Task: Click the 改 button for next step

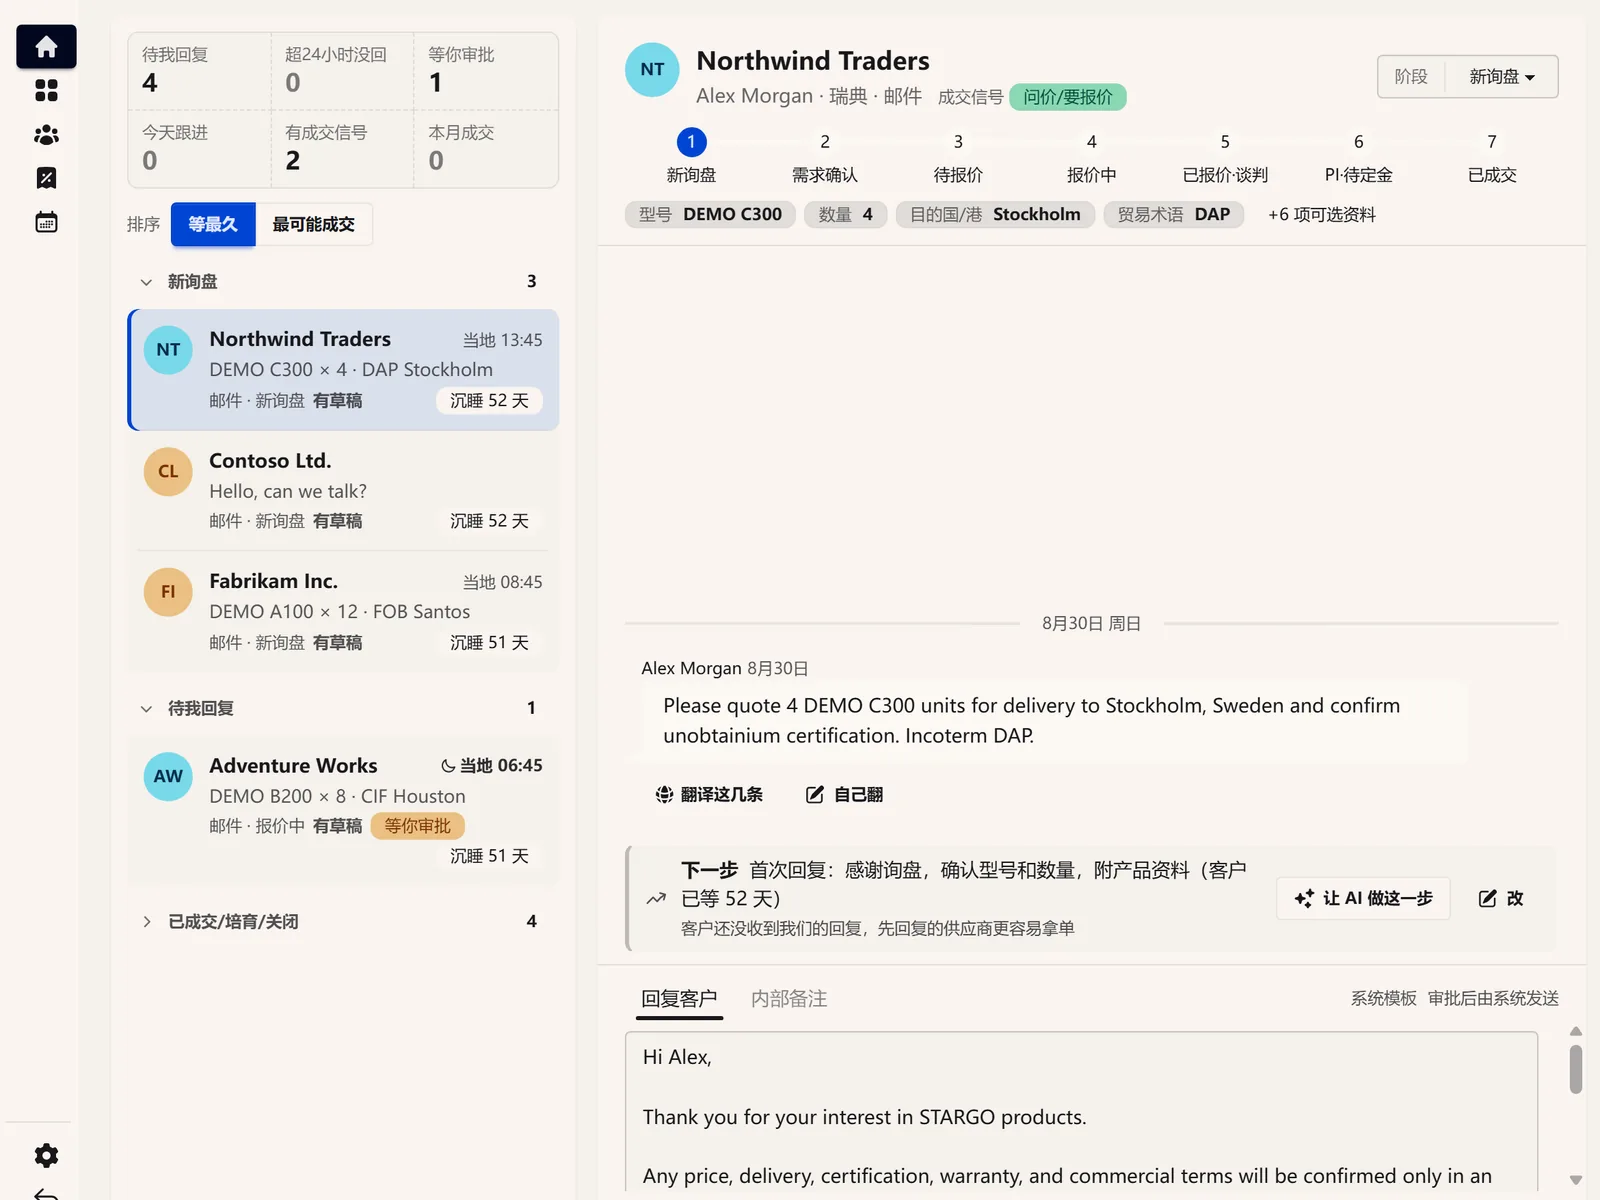Action: pyautogui.click(x=1501, y=898)
